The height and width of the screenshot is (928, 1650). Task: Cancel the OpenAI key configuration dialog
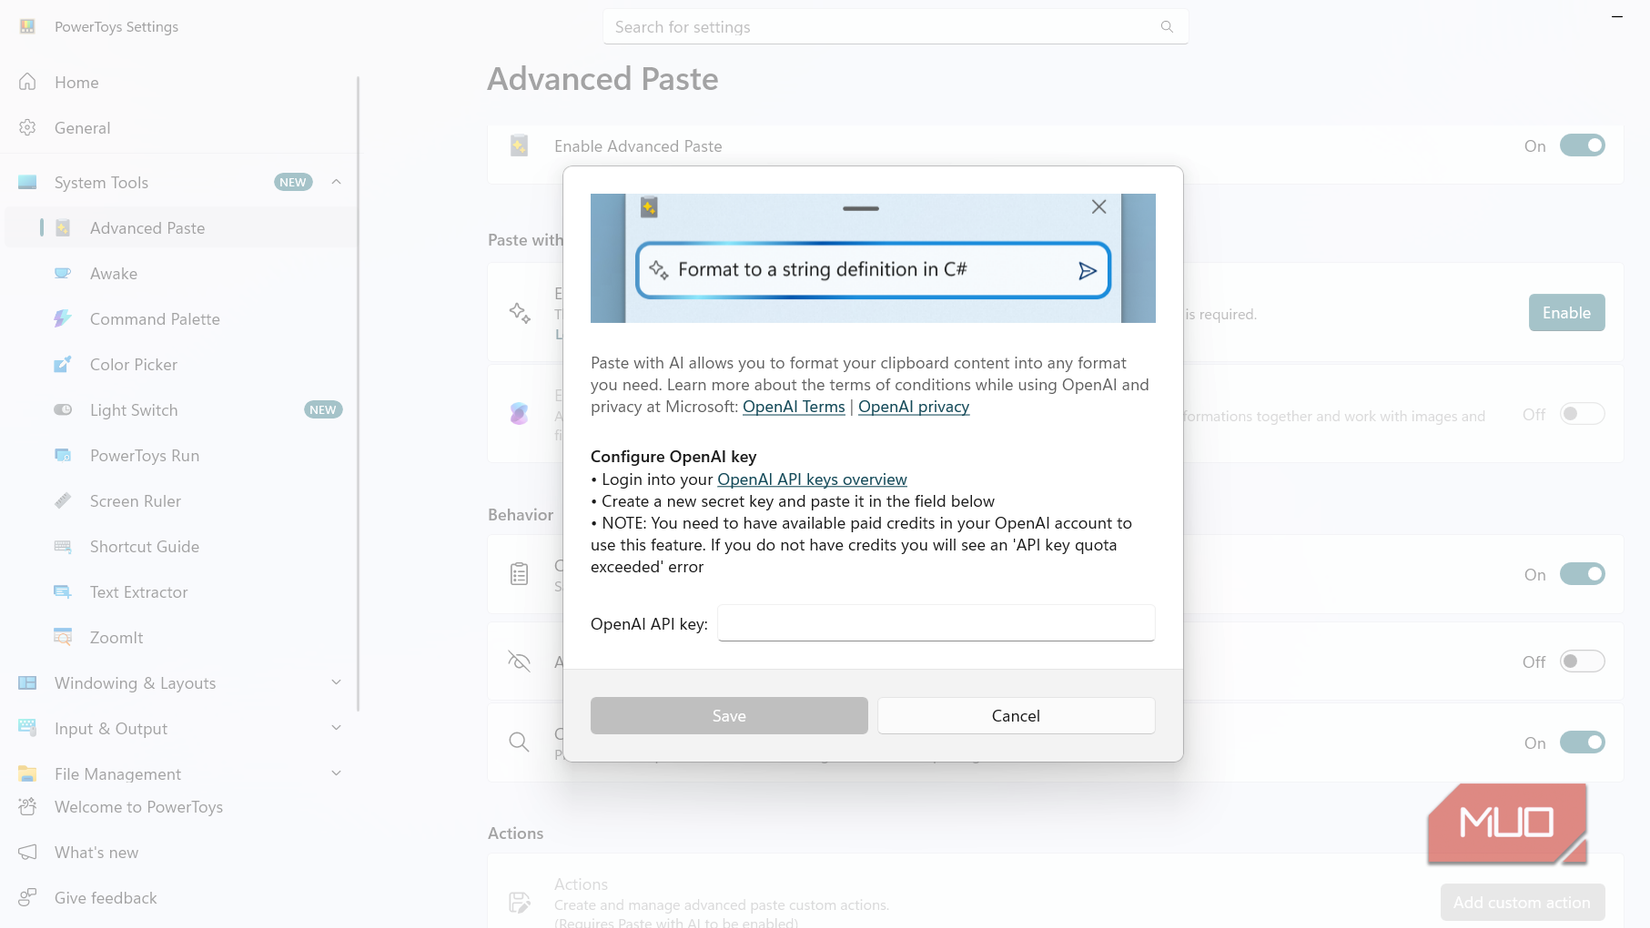tap(1015, 716)
